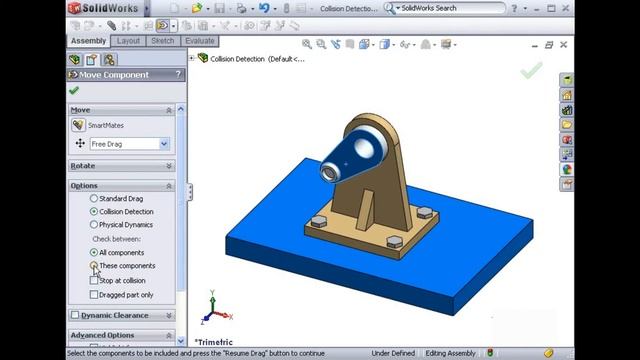Collapse the Advanced Options section chevron
Viewport: 640px width, 360px height.
[x=169, y=335]
